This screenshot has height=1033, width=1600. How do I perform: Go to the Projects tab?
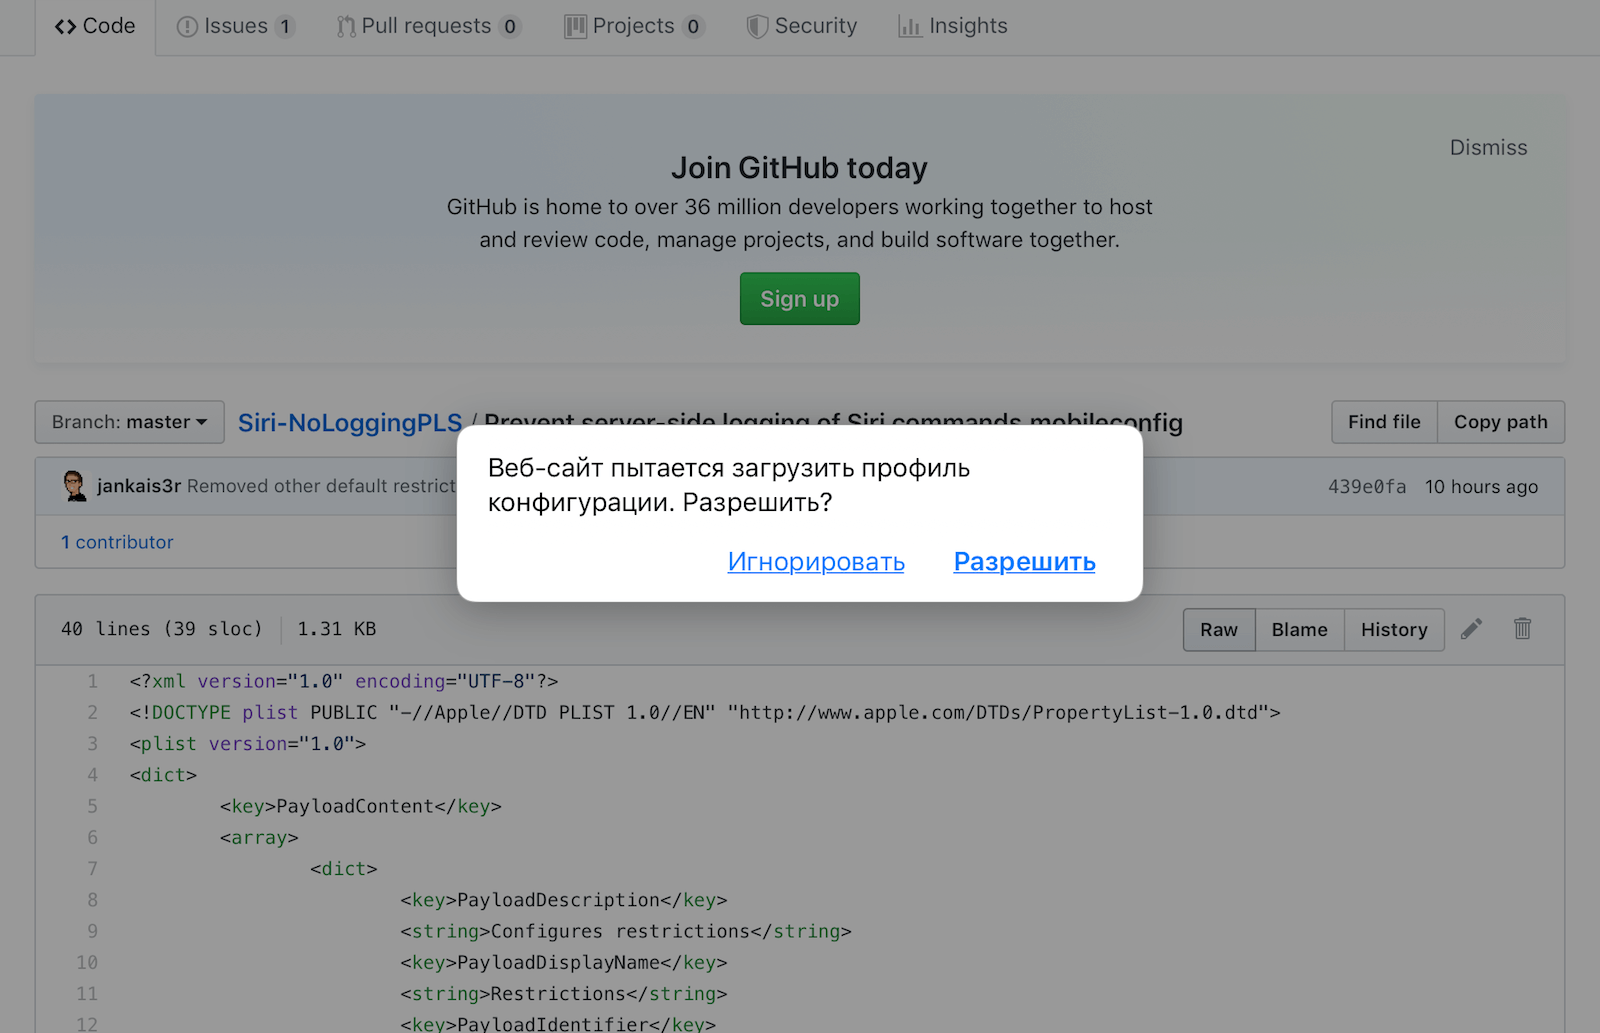coord(634,26)
